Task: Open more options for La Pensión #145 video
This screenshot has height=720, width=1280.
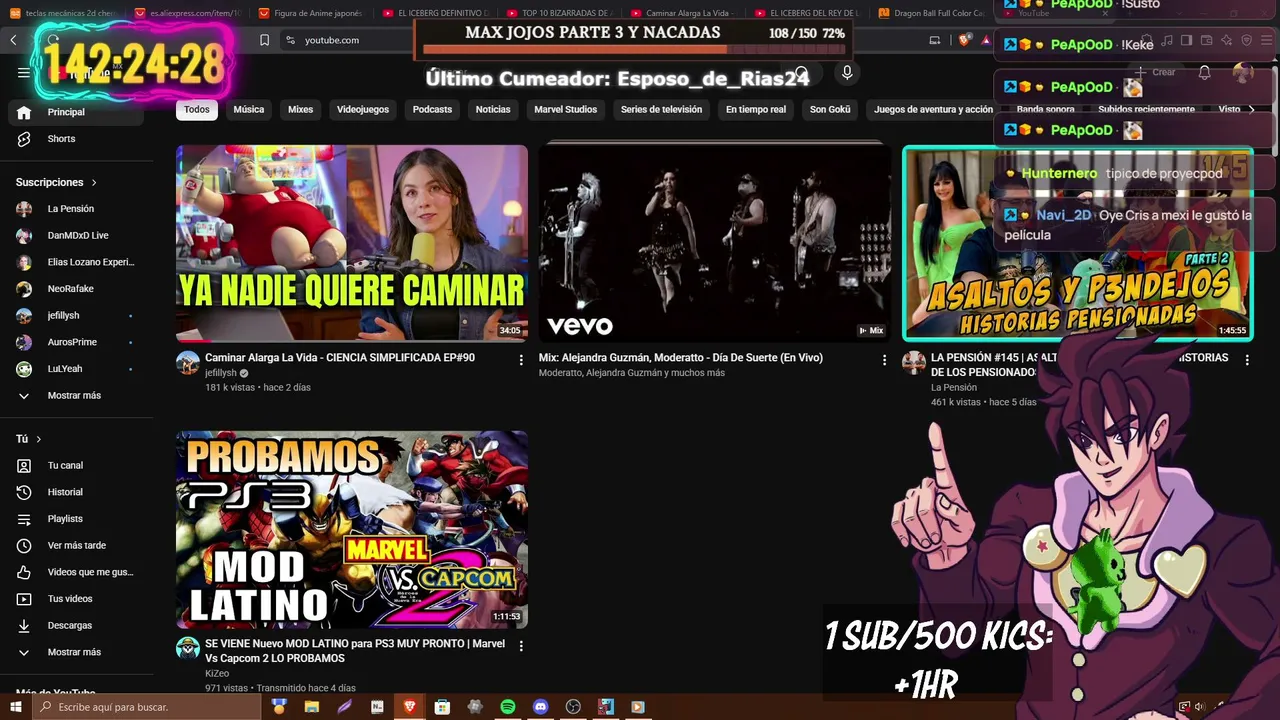Action: [x=1246, y=360]
